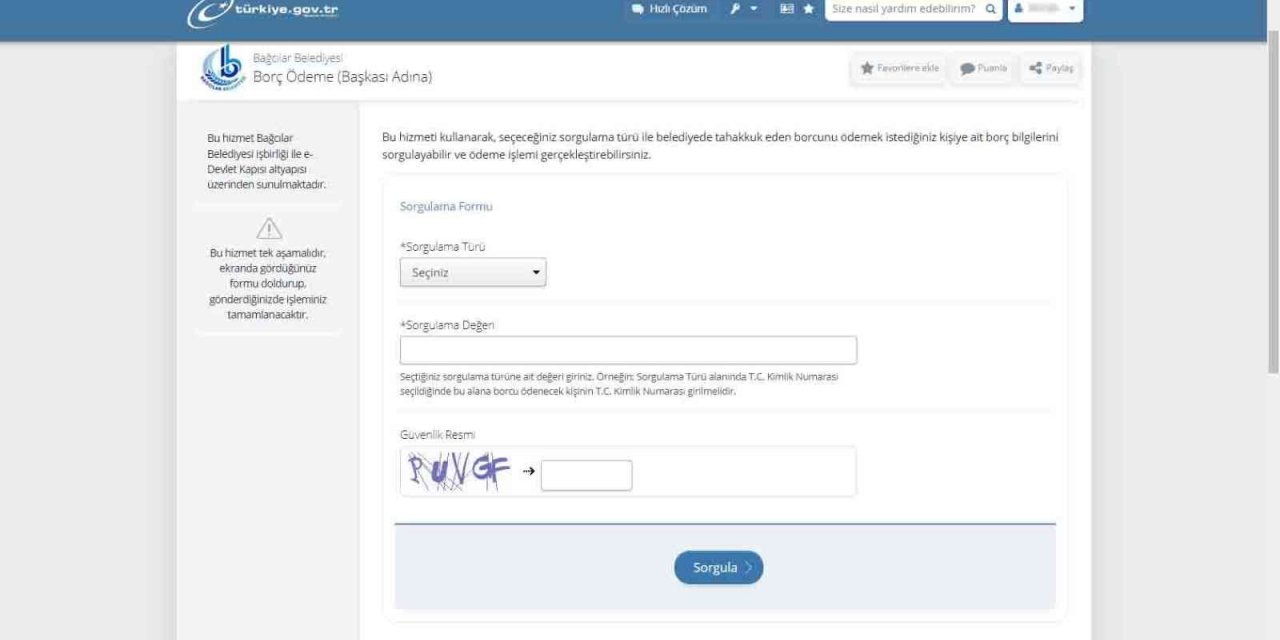Viewport: 1280px width, 640px height.
Task: Open the dropdown arrow next to the key icon
Action: click(x=753, y=9)
